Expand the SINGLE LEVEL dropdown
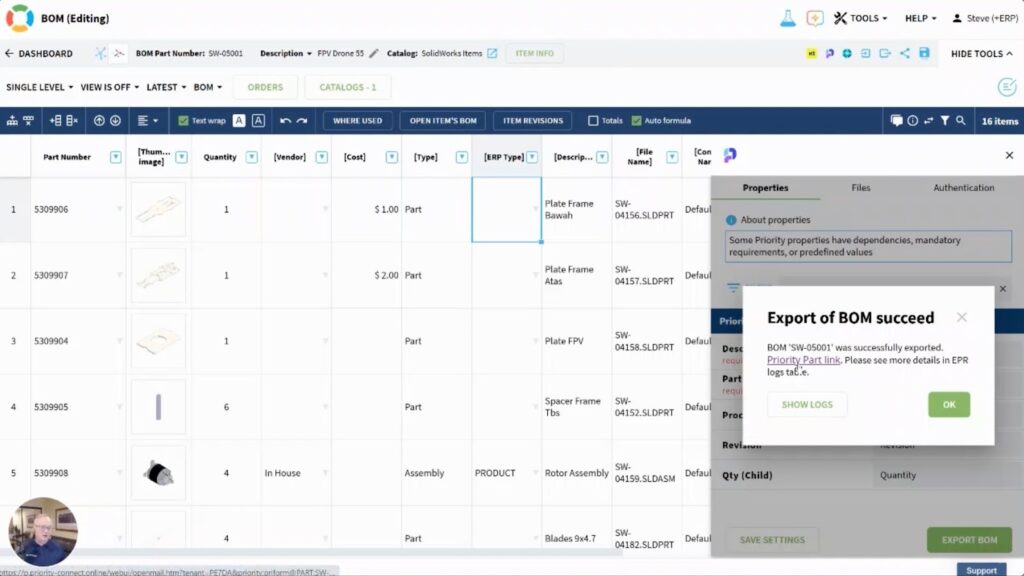 coord(40,87)
